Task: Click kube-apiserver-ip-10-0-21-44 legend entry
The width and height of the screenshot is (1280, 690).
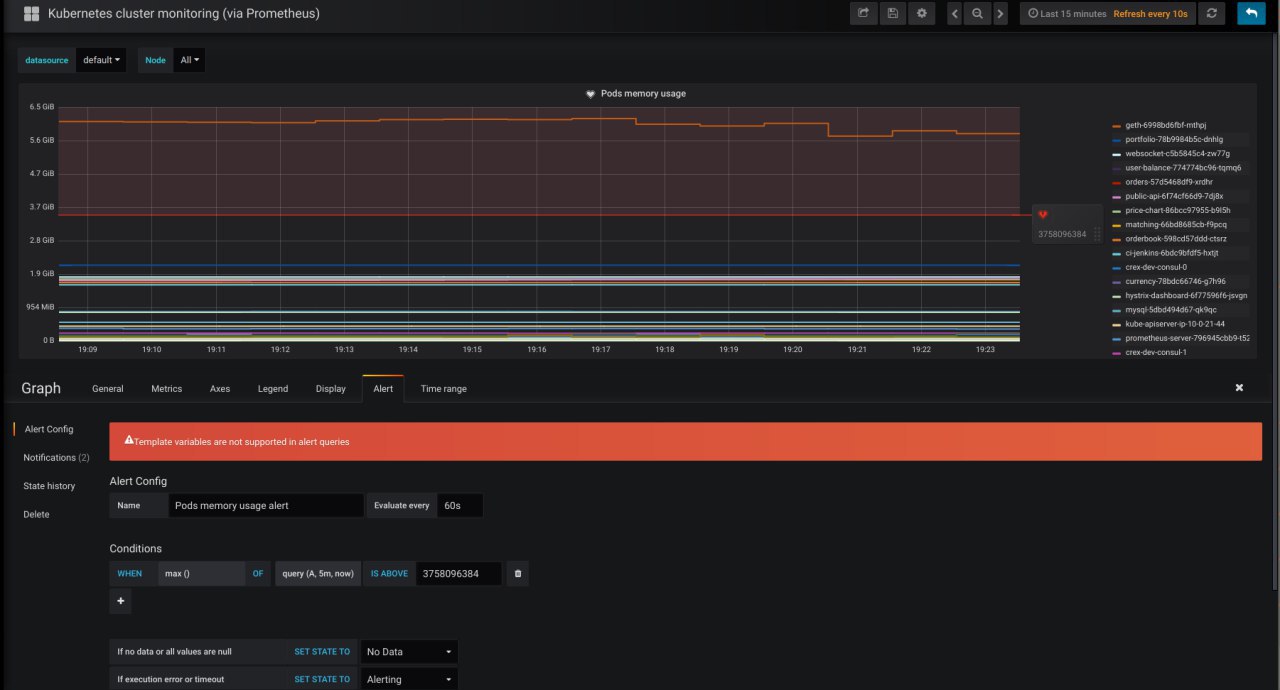Action: coord(1175,324)
